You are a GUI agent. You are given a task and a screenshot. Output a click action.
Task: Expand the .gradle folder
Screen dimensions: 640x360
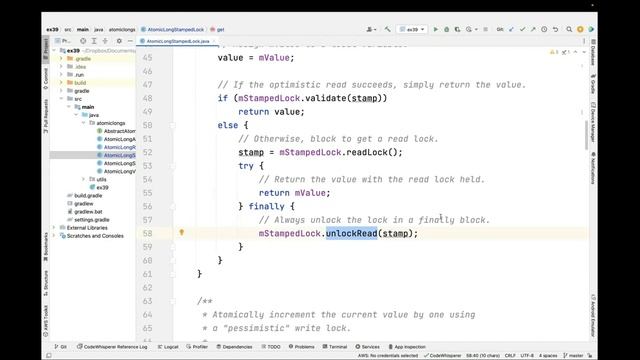pyautogui.click(x=61, y=59)
